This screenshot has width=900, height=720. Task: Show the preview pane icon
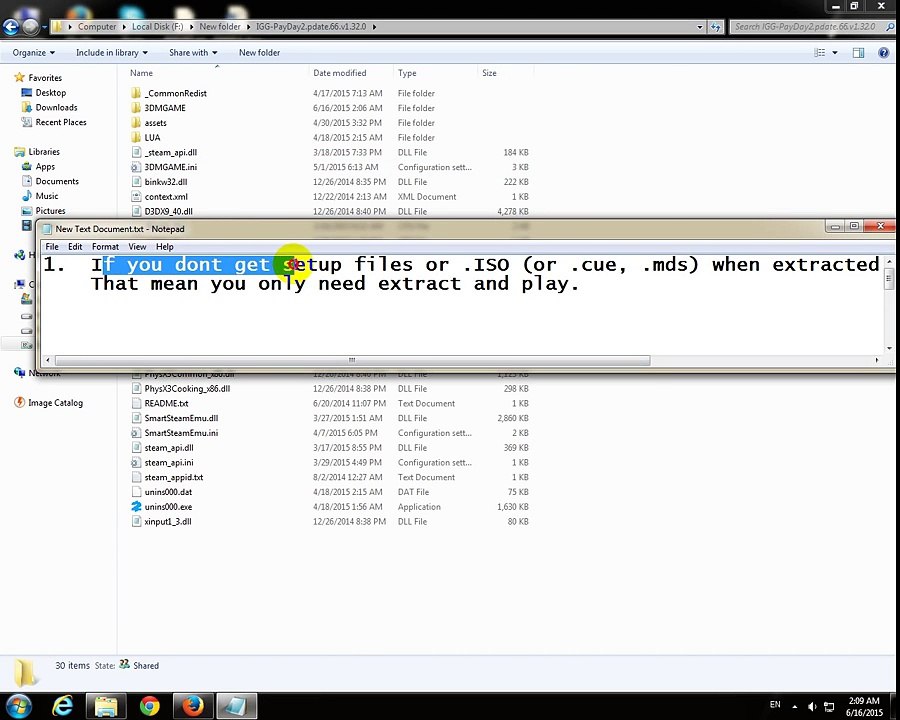[x=858, y=53]
